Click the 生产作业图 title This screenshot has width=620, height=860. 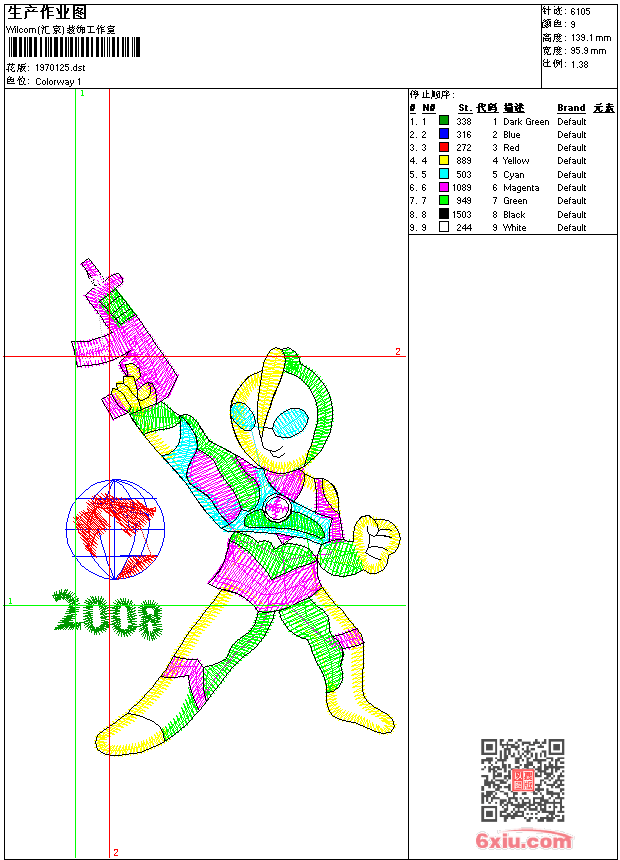[47, 13]
